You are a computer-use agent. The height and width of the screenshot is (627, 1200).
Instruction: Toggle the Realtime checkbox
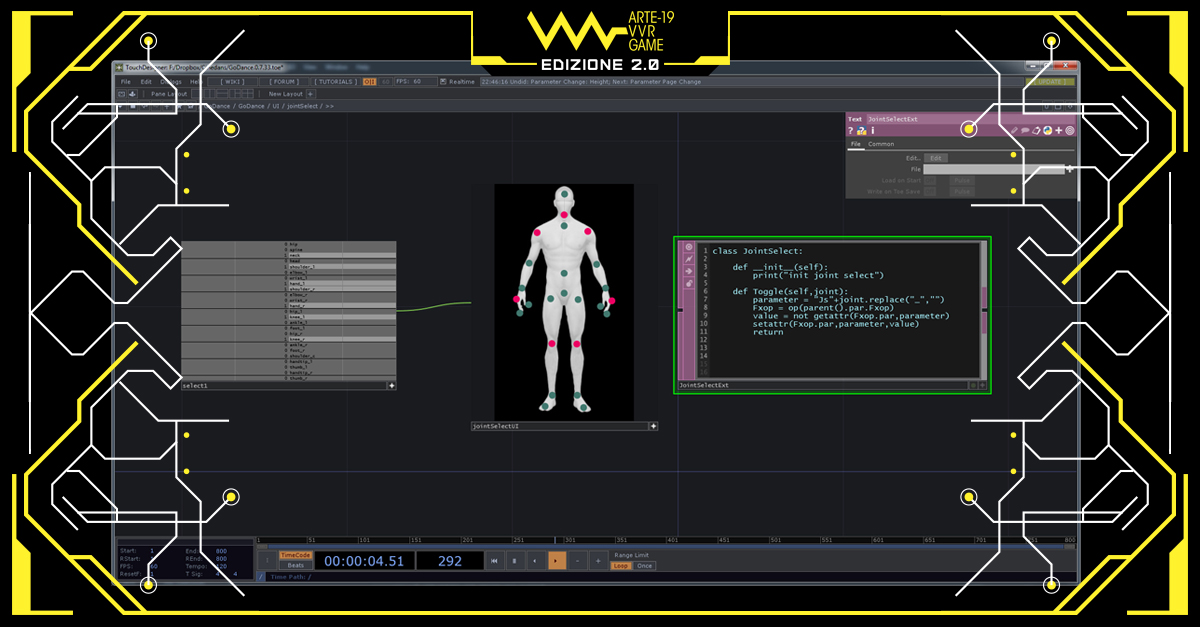pyautogui.click(x=443, y=82)
